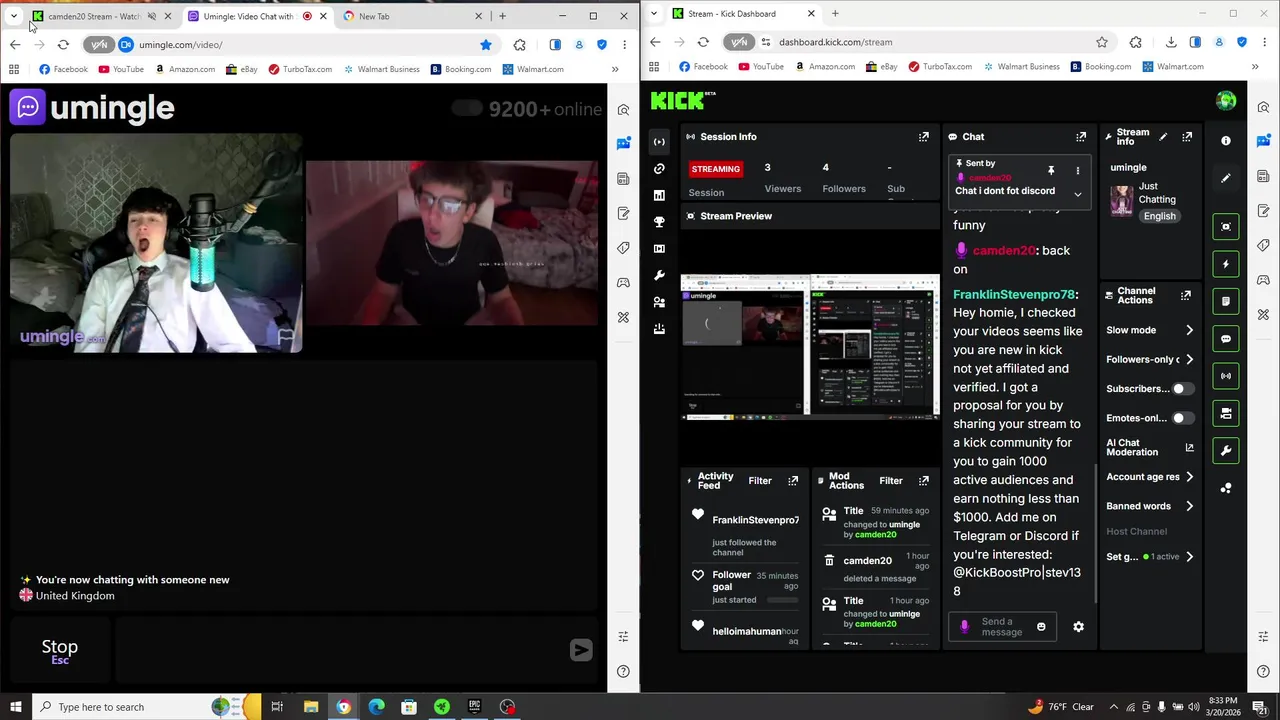Open File Explorer from taskbar
Viewport: 1280px width, 720px height.
tap(310, 707)
